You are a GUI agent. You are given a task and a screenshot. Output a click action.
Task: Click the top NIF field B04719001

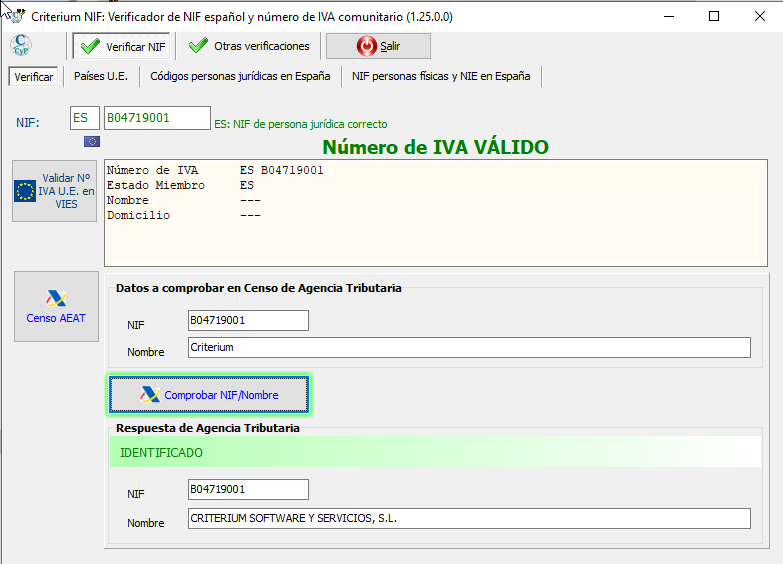tap(157, 118)
